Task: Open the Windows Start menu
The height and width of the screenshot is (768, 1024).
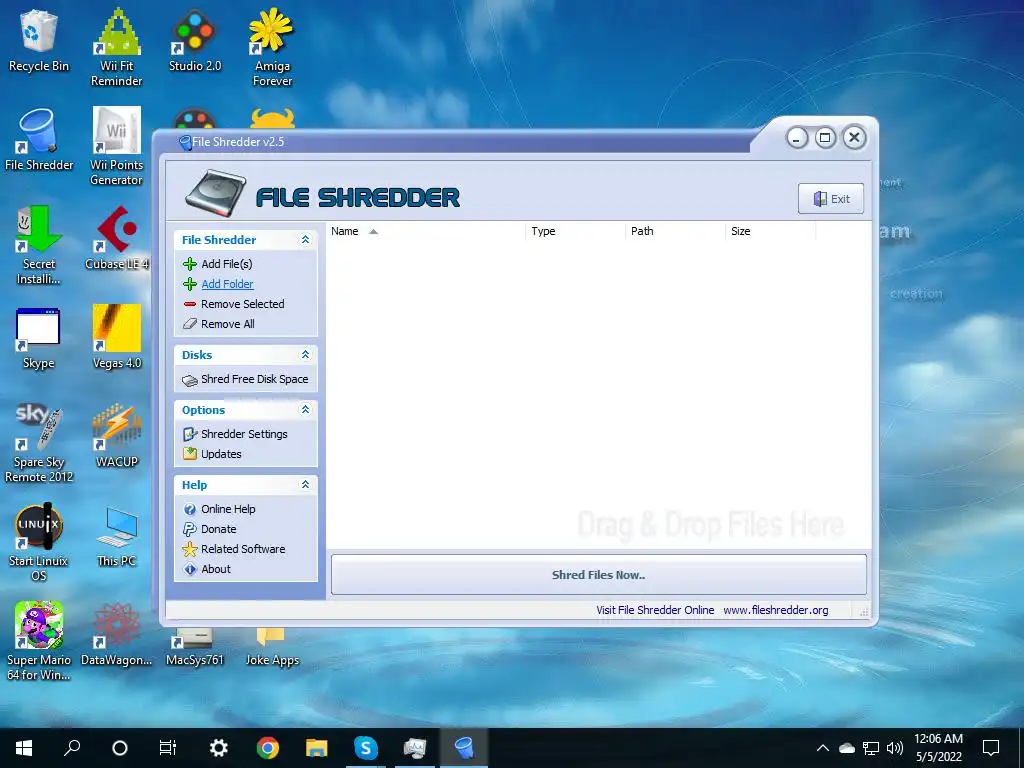Action: pyautogui.click(x=24, y=748)
